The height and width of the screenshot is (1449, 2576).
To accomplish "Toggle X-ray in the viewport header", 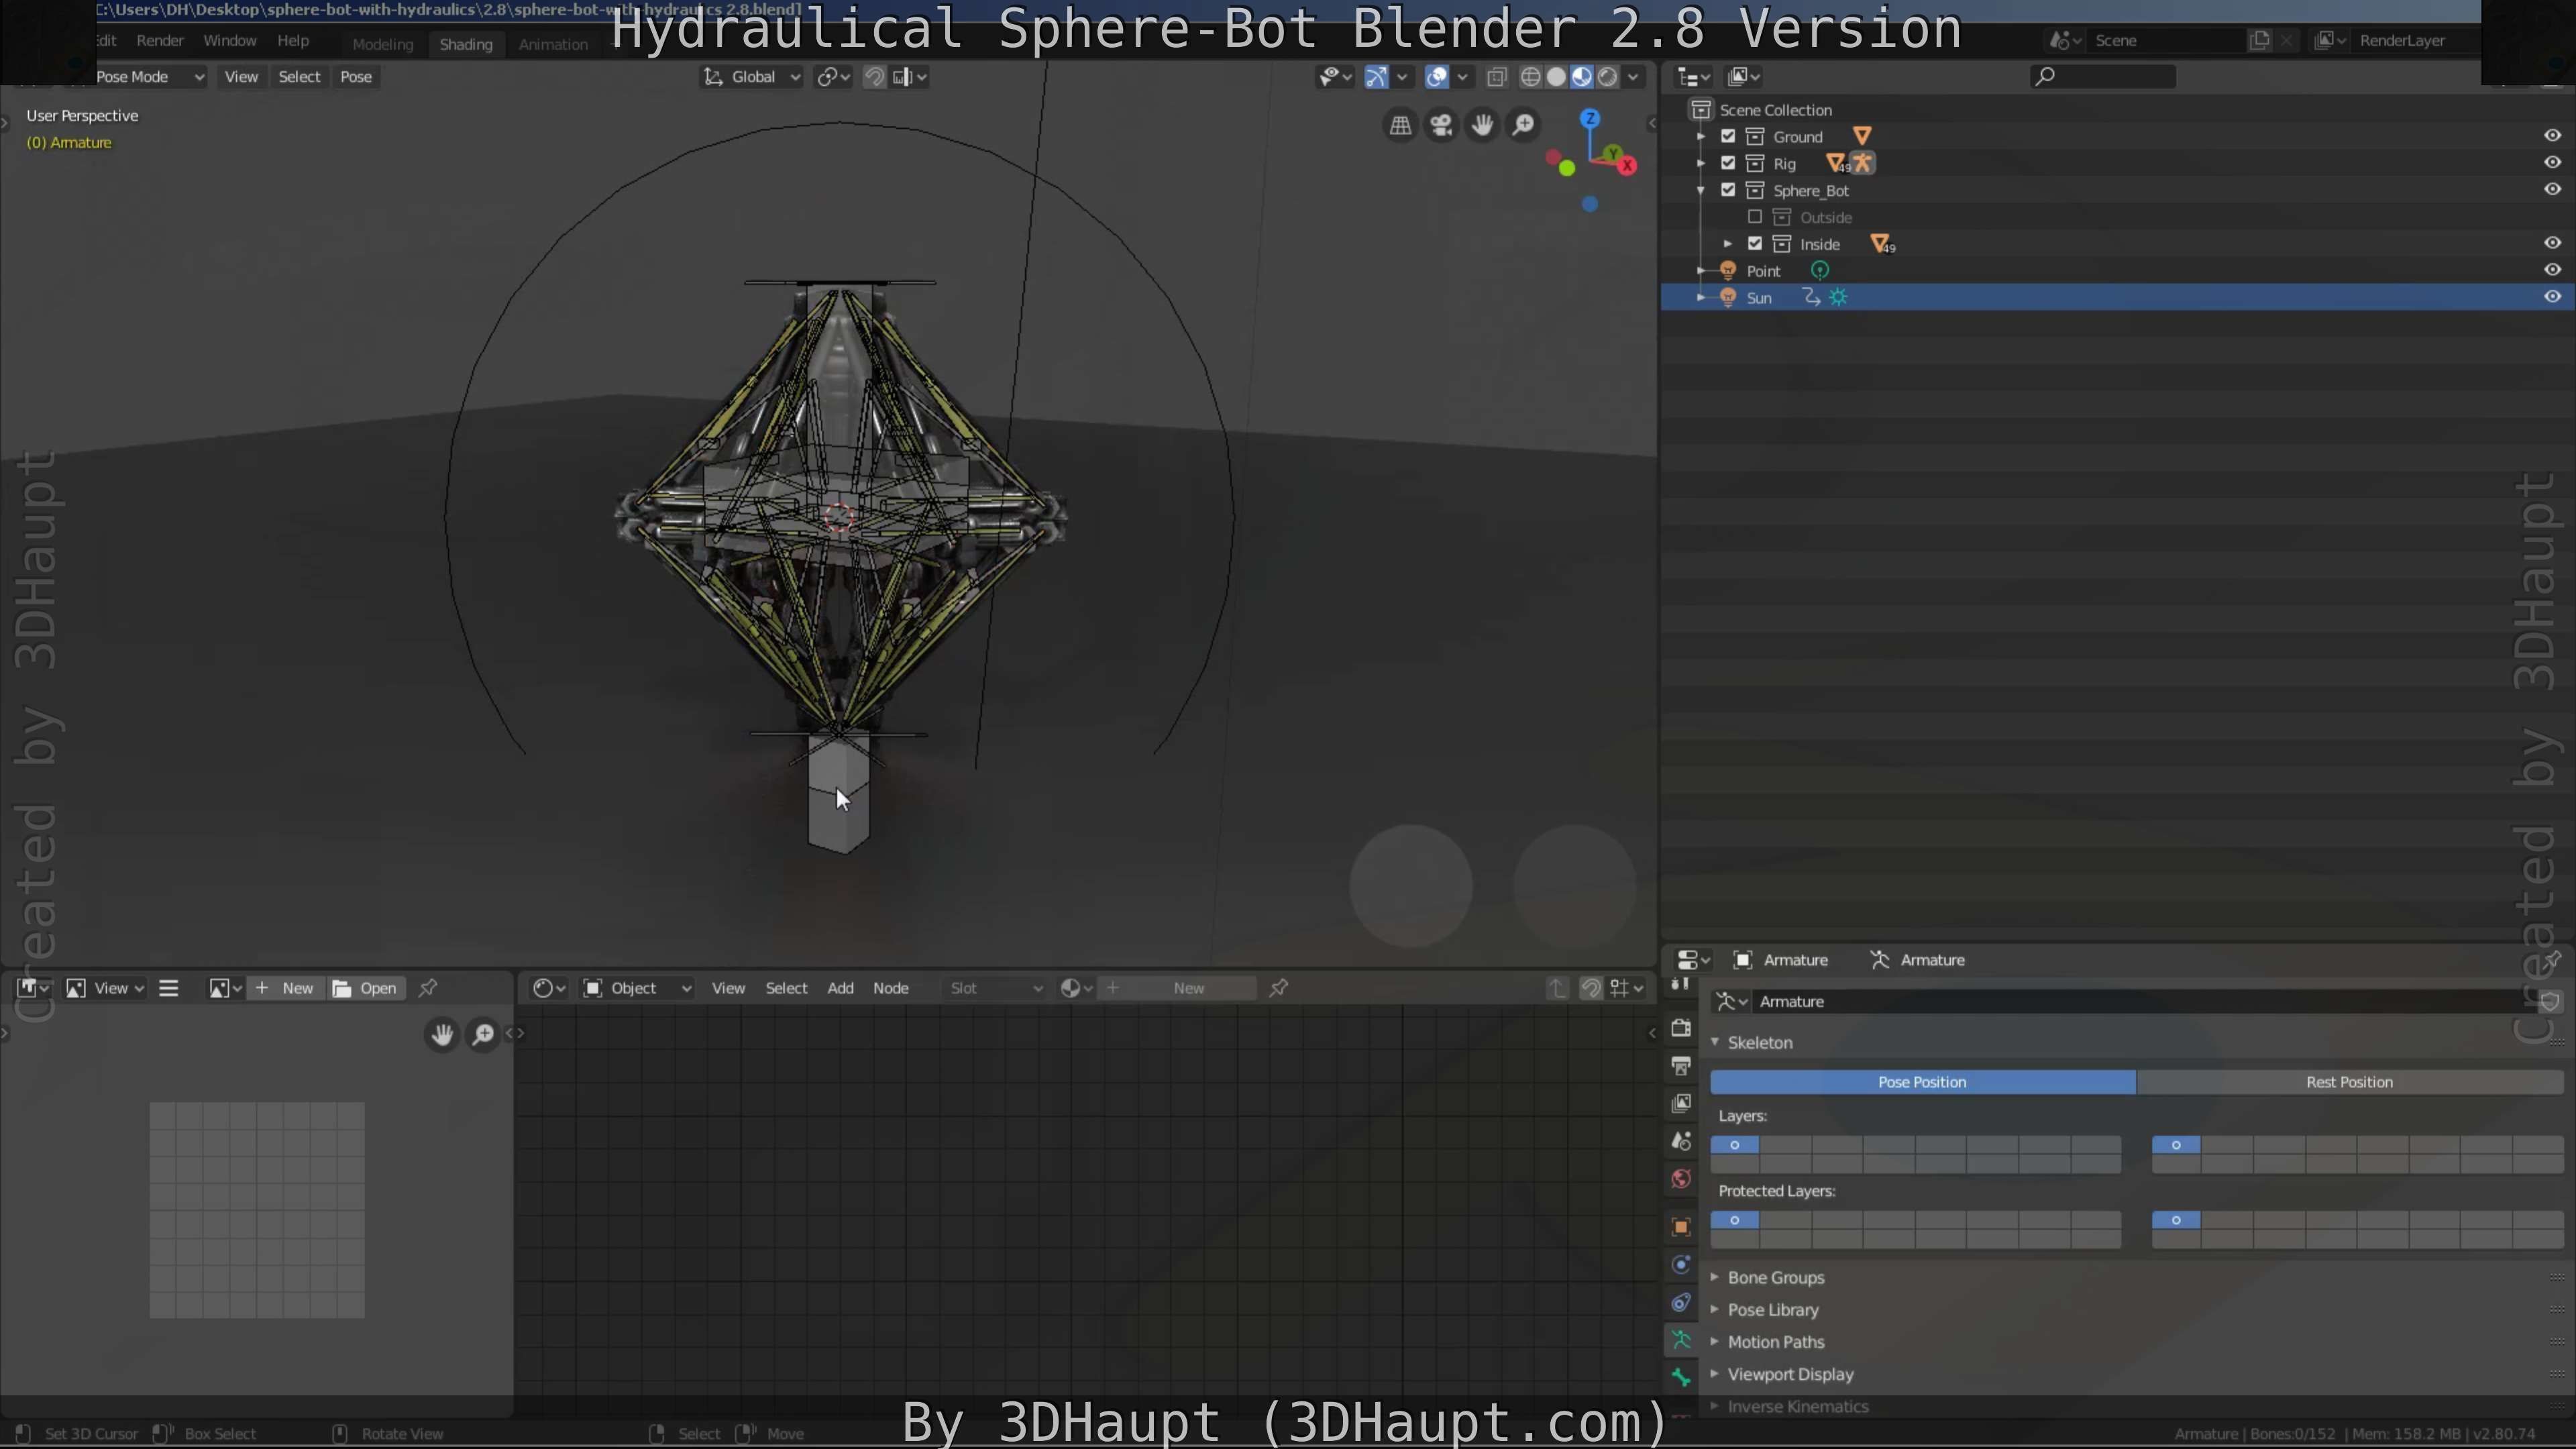I will (x=1497, y=77).
